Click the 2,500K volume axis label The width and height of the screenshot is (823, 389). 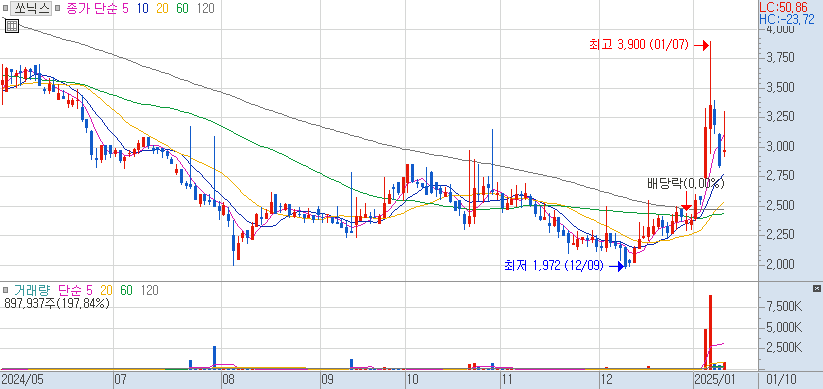pos(784,348)
